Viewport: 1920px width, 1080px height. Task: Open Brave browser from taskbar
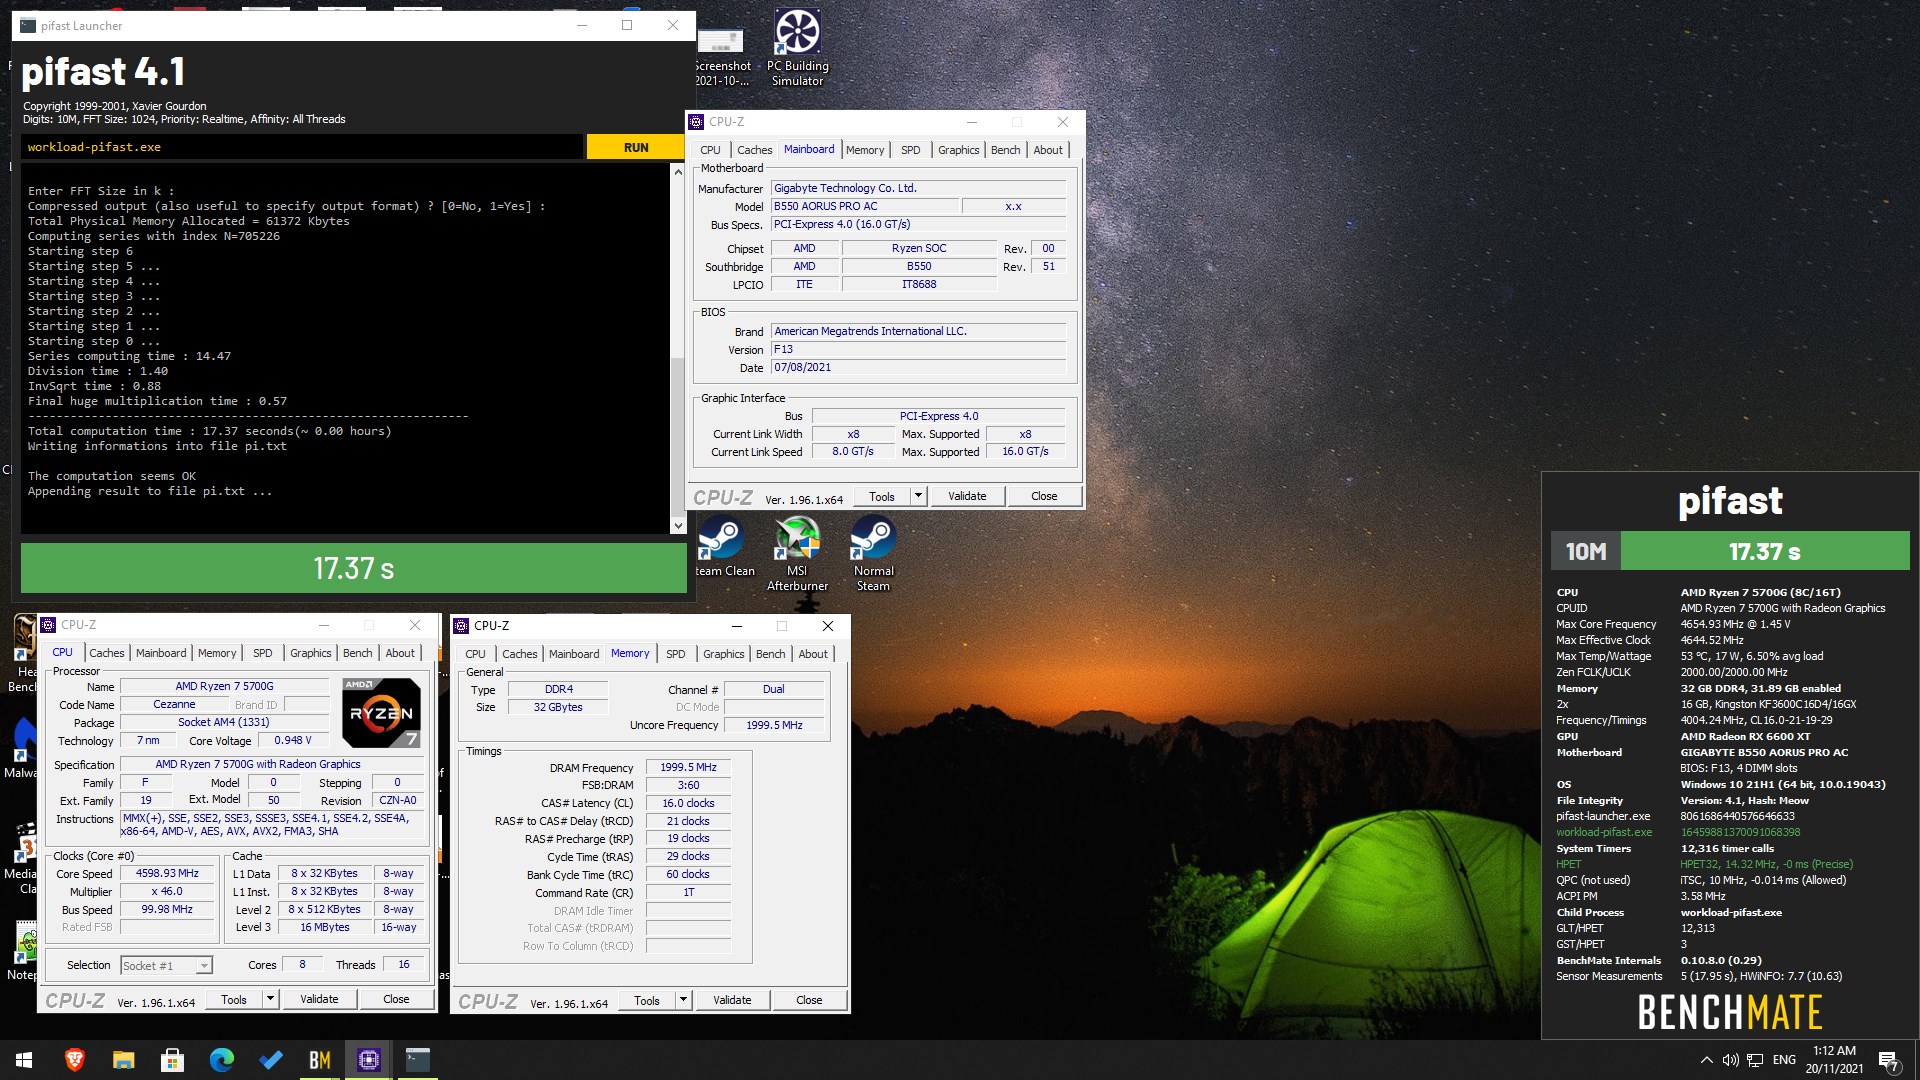click(x=74, y=1060)
